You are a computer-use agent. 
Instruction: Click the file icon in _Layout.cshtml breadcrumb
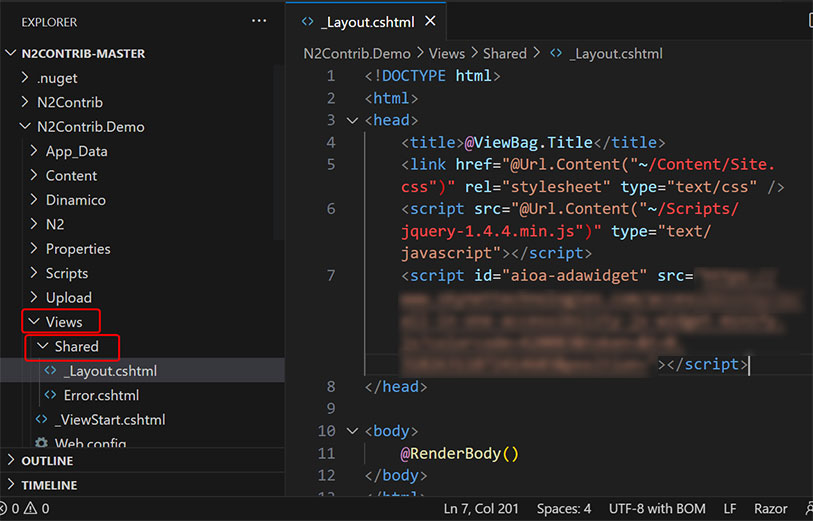556,54
